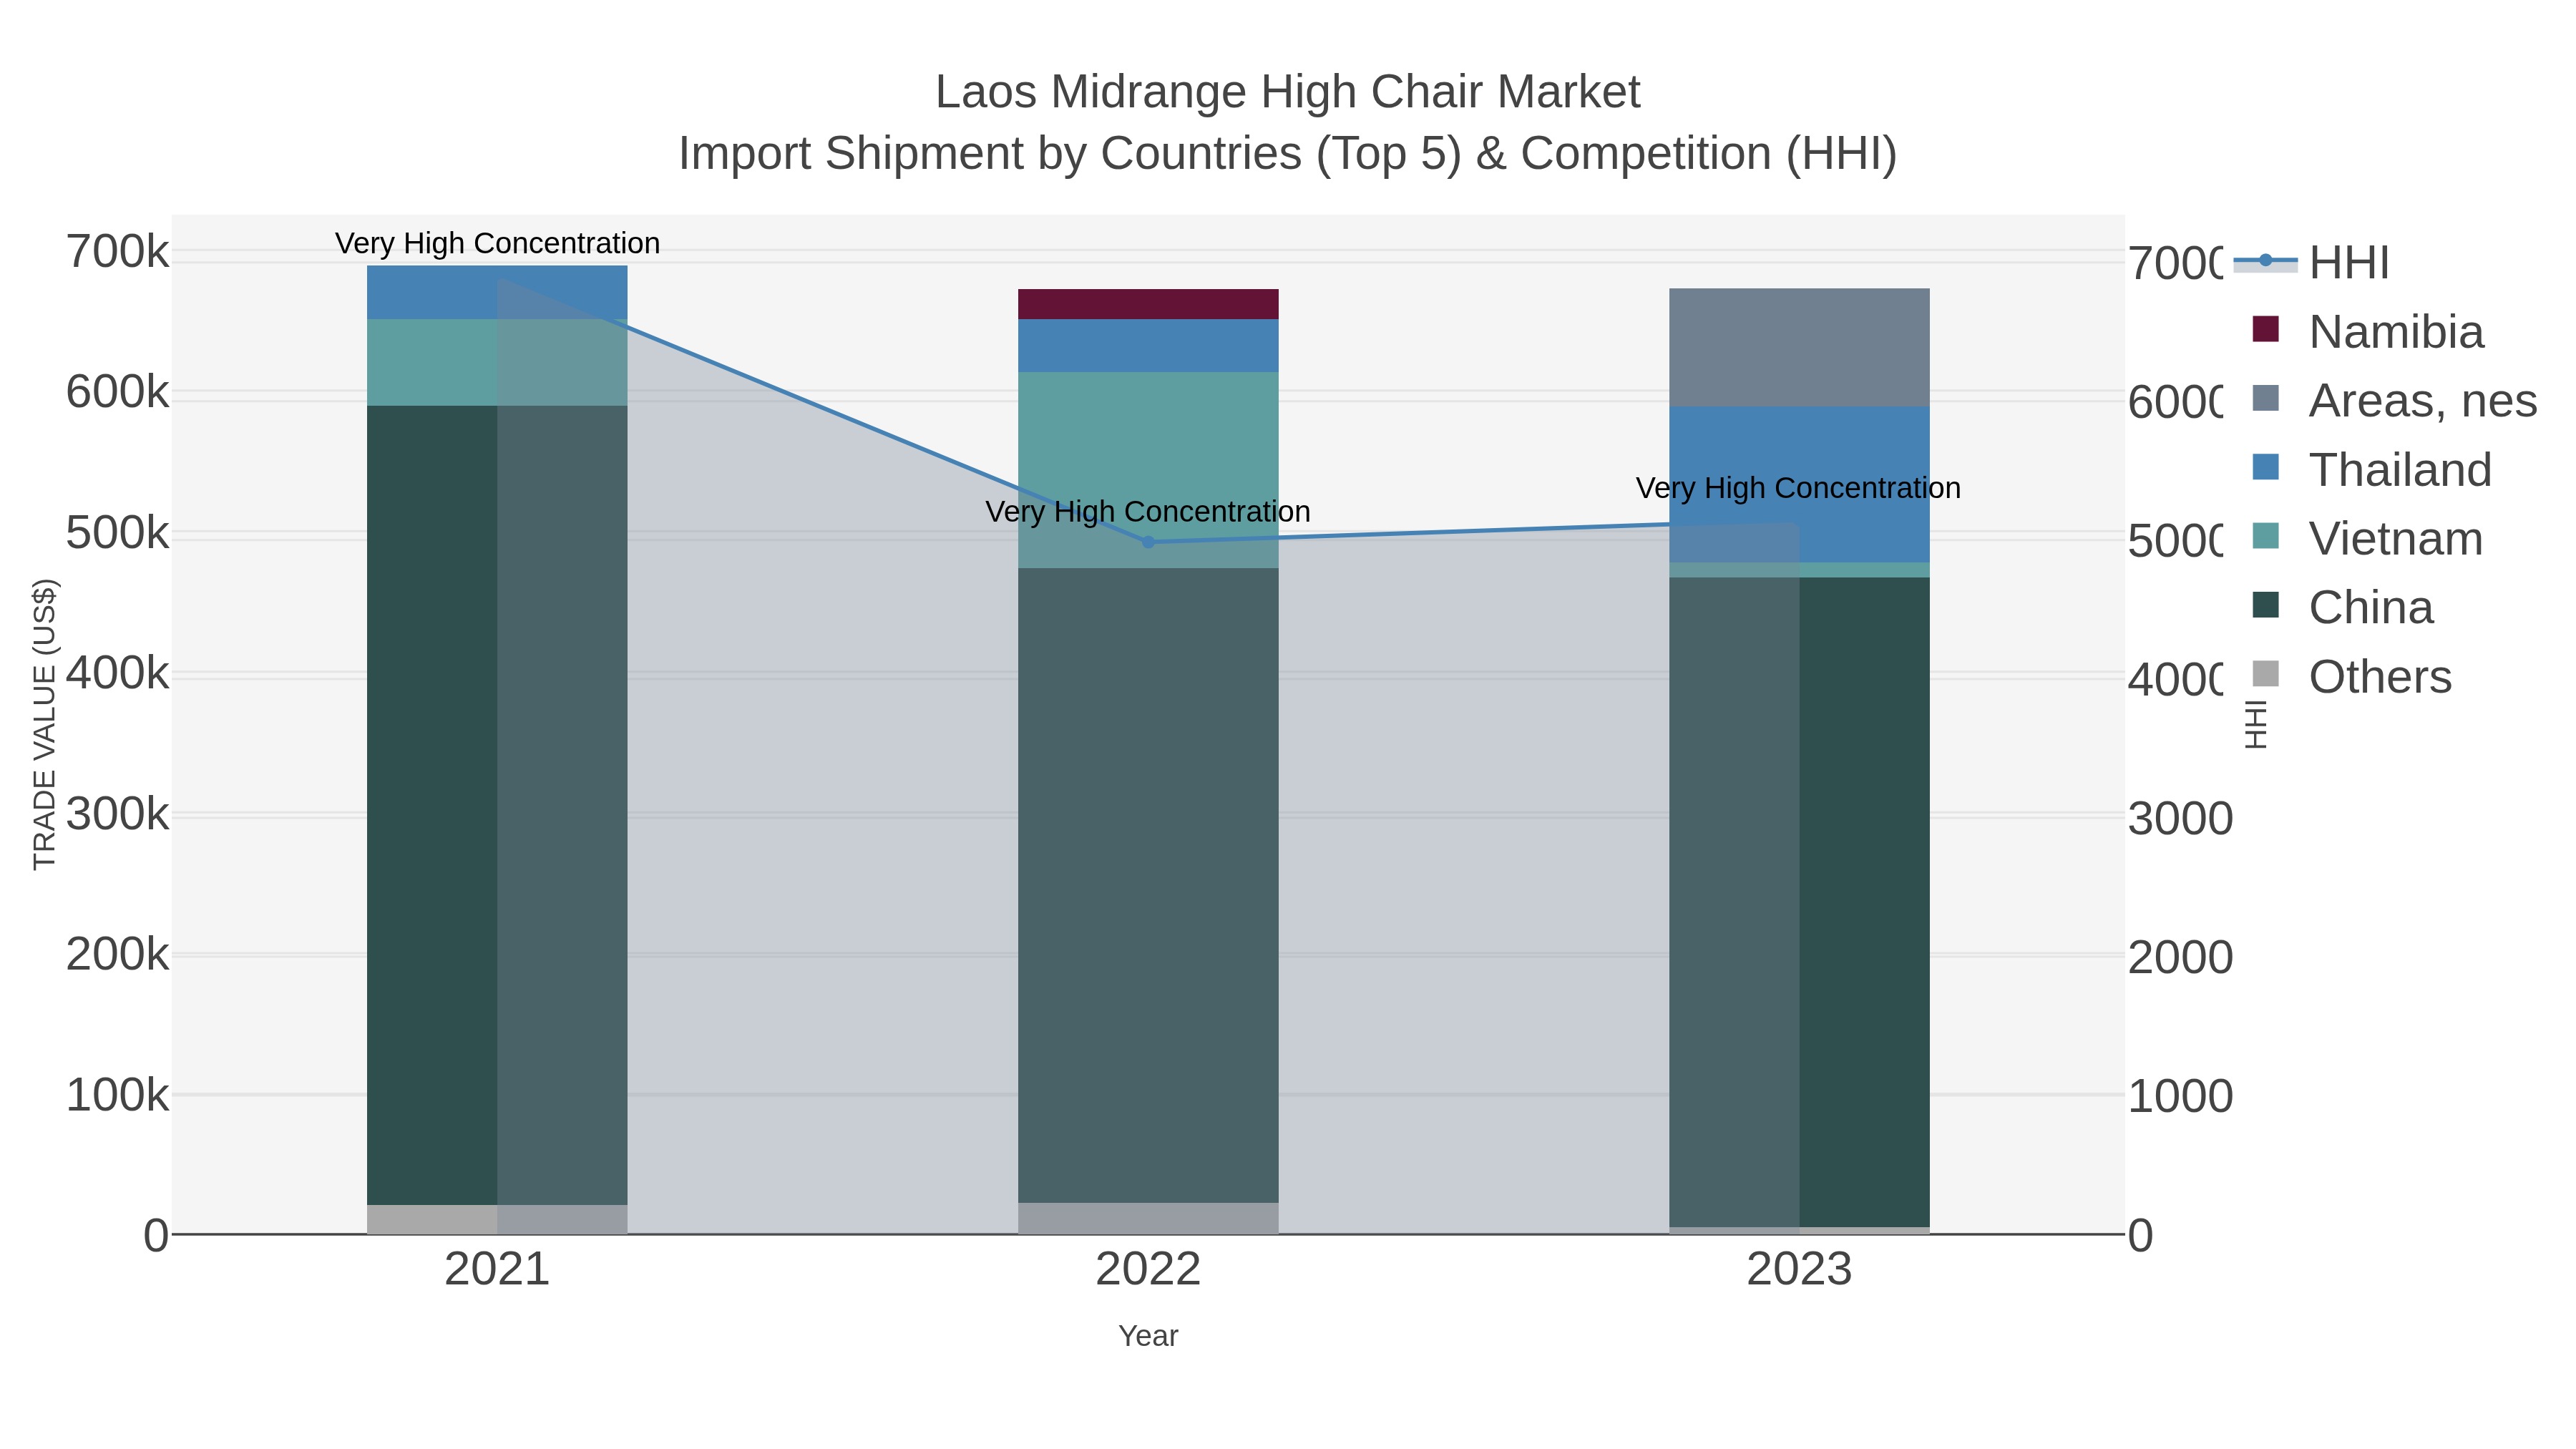Click the vertical 'HHI' axis title
The height and width of the screenshot is (1449, 2576).
point(2256,724)
